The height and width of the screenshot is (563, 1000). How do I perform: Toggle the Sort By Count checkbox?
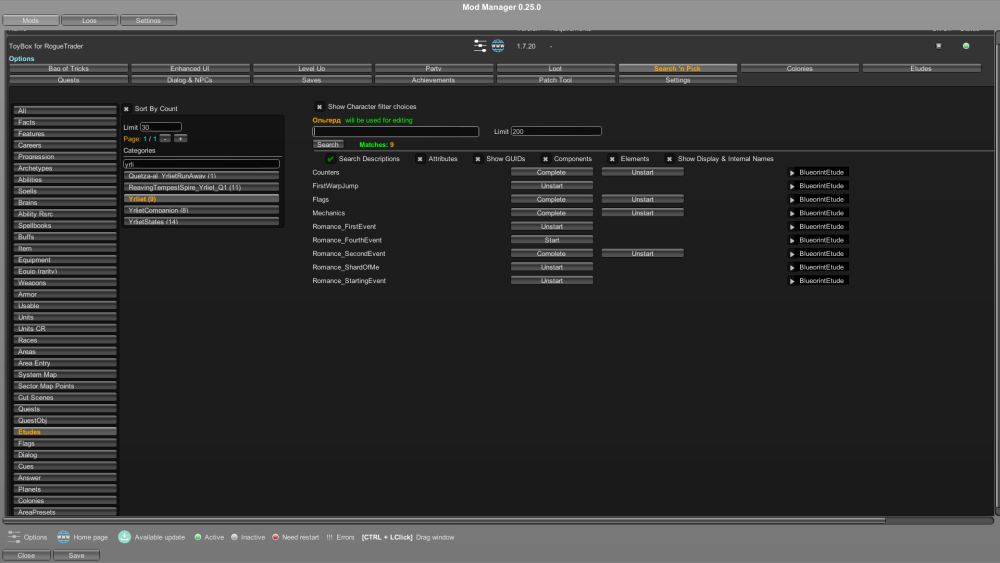127,108
